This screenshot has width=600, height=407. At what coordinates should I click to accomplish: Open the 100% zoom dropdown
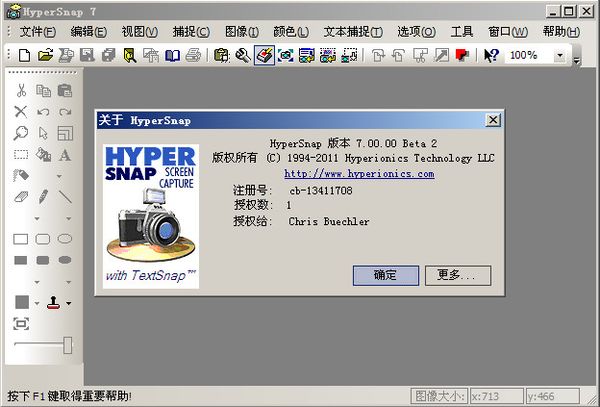559,56
